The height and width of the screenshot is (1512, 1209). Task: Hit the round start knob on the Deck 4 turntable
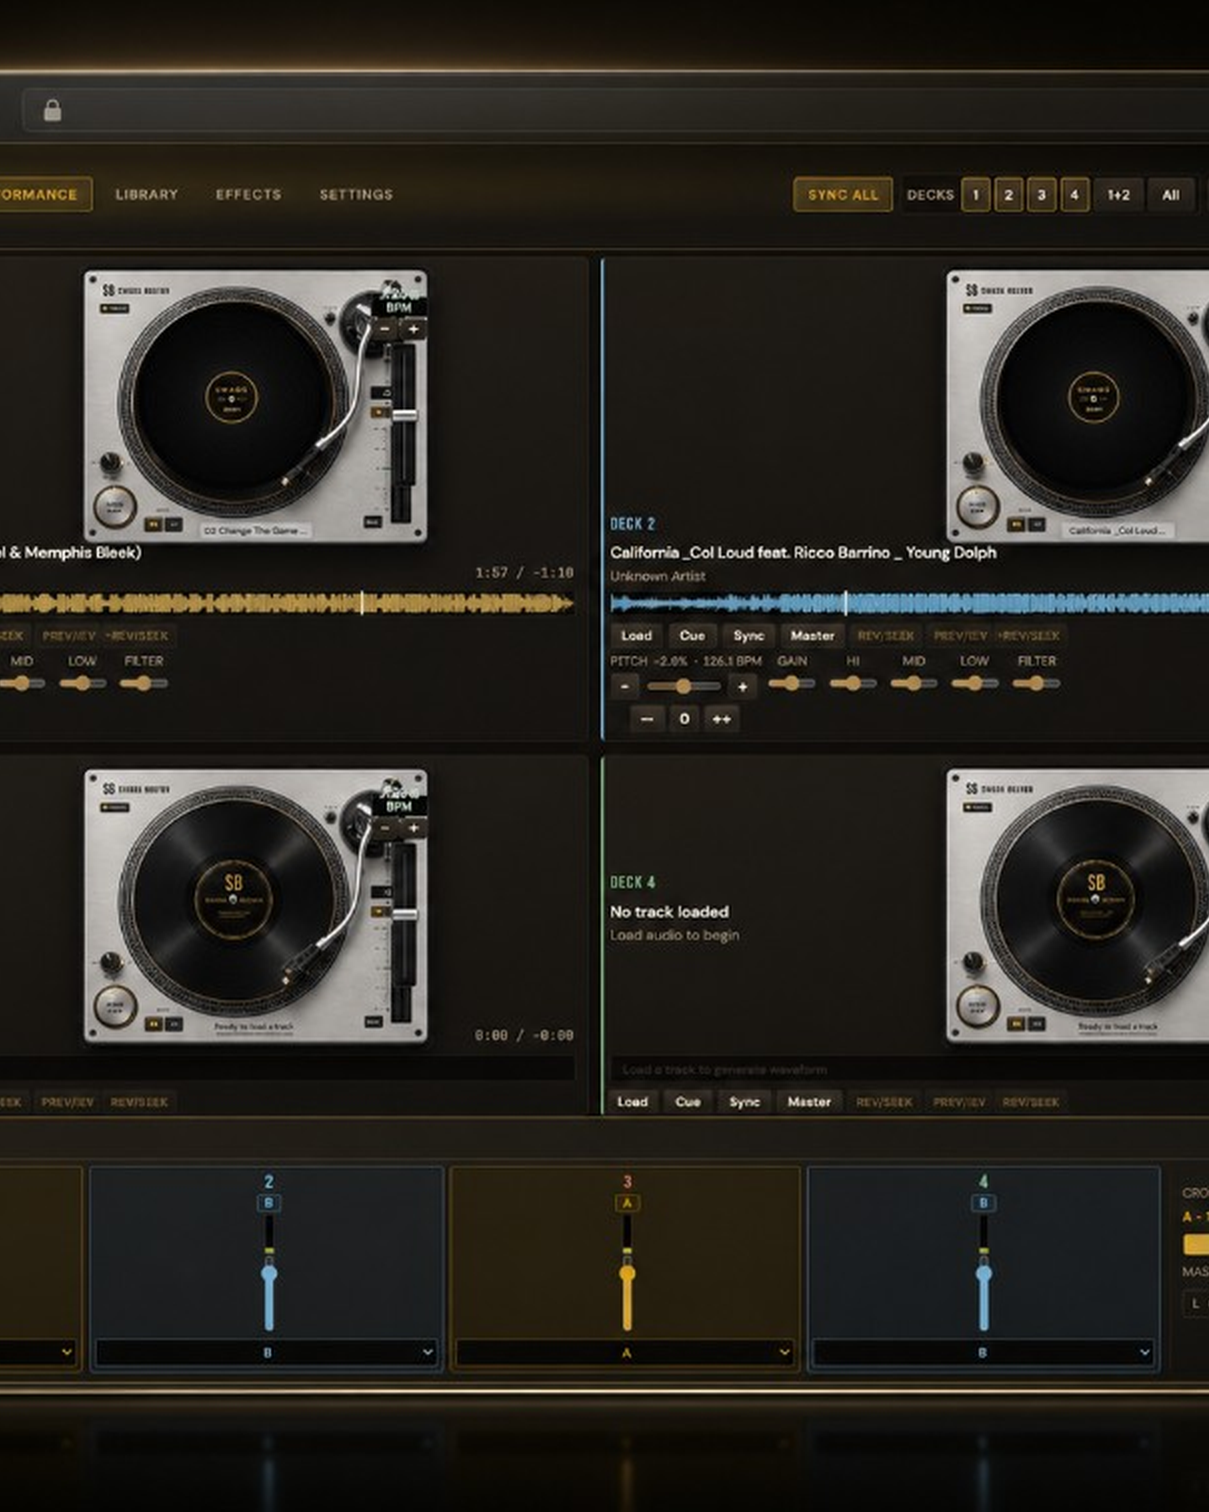coord(978,1005)
